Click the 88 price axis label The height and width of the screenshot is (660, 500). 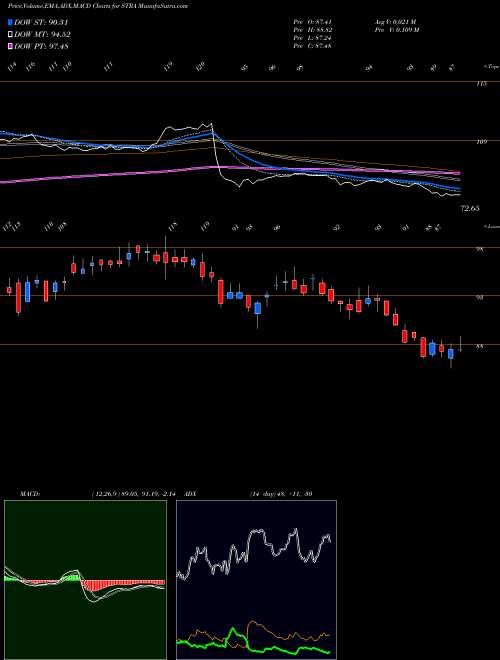coord(480,347)
